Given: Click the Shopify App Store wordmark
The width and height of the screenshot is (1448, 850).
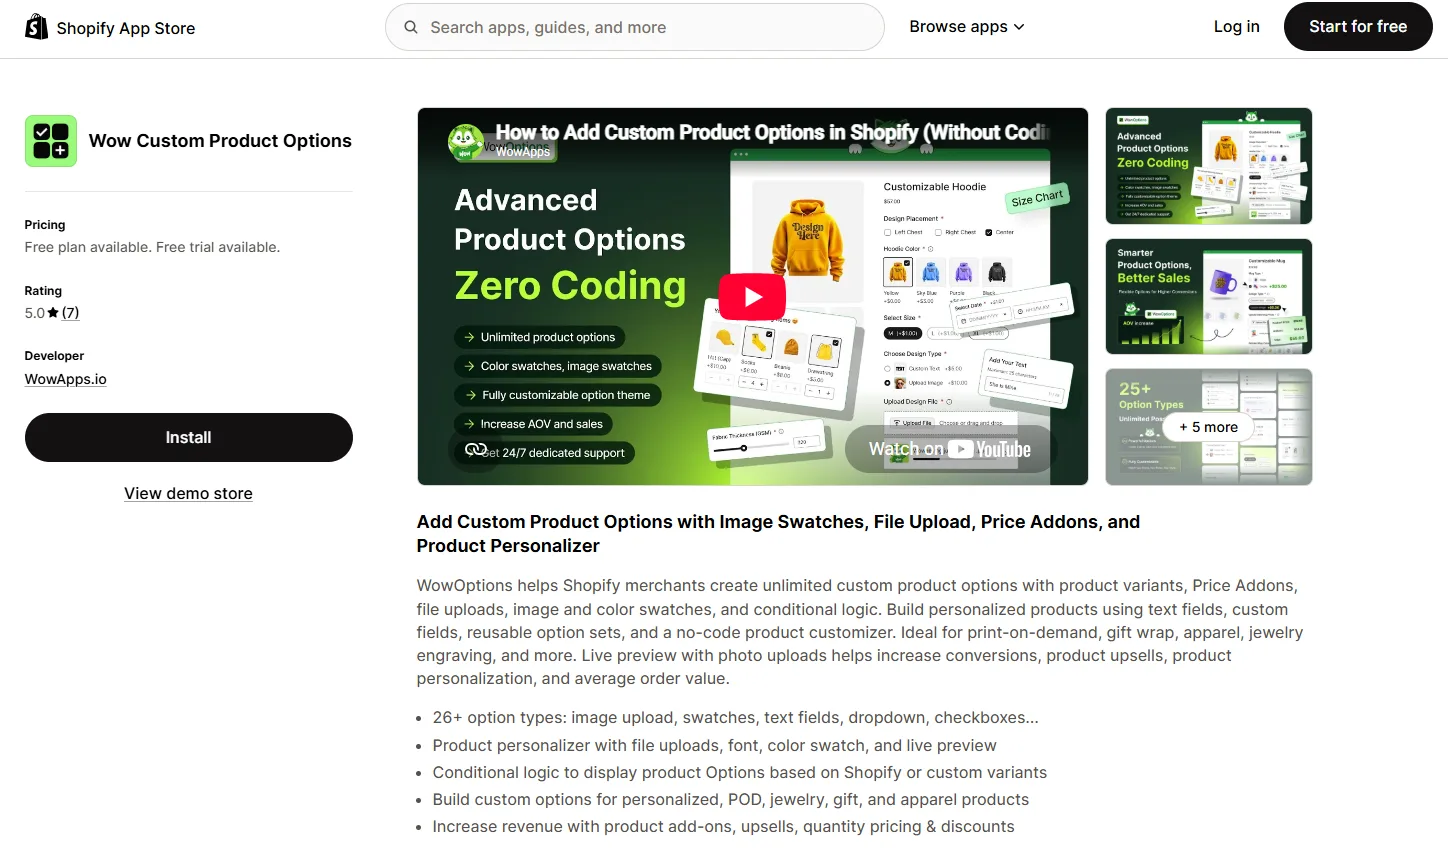Looking at the screenshot, I should (x=126, y=28).
